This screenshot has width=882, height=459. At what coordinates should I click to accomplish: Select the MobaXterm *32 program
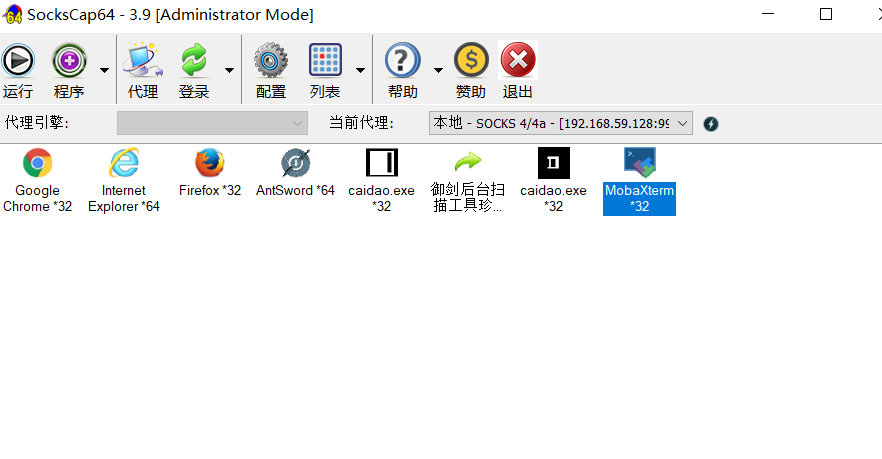pos(640,181)
